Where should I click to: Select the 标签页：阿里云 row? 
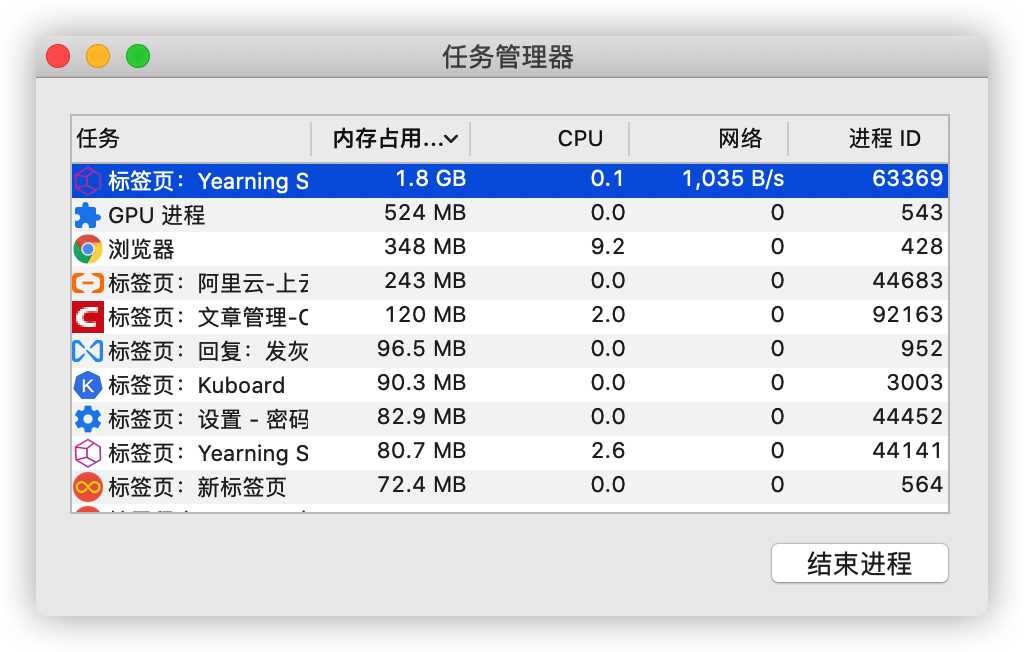click(509, 283)
